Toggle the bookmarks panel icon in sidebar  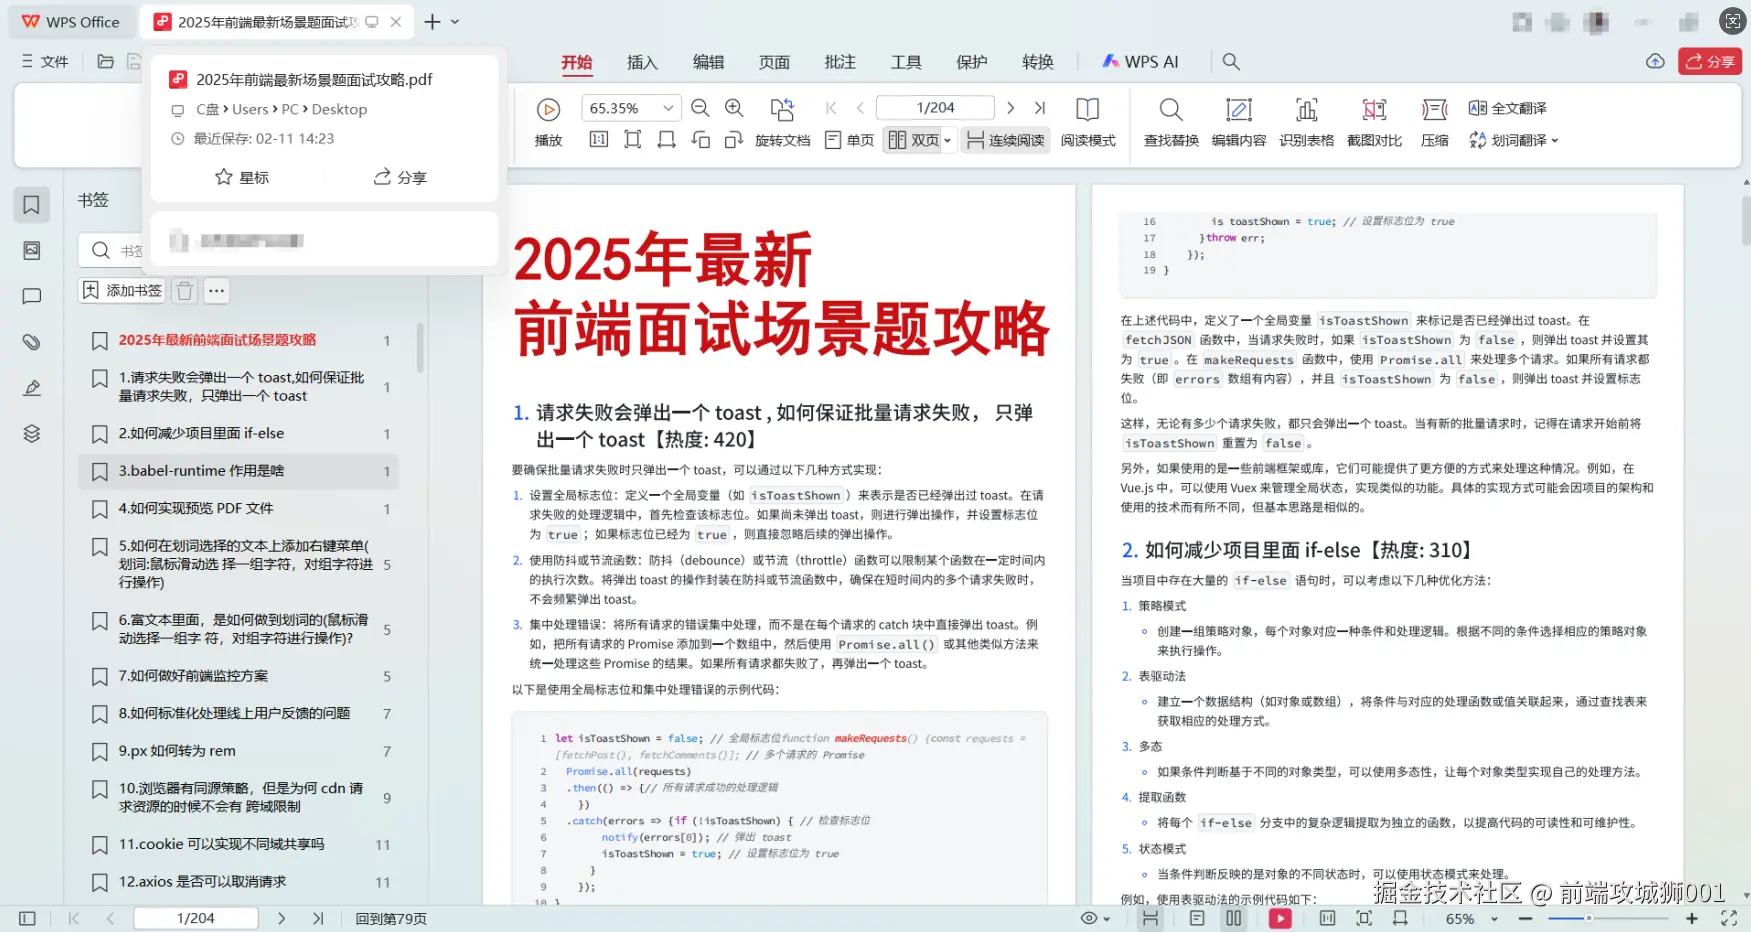click(x=32, y=205)
